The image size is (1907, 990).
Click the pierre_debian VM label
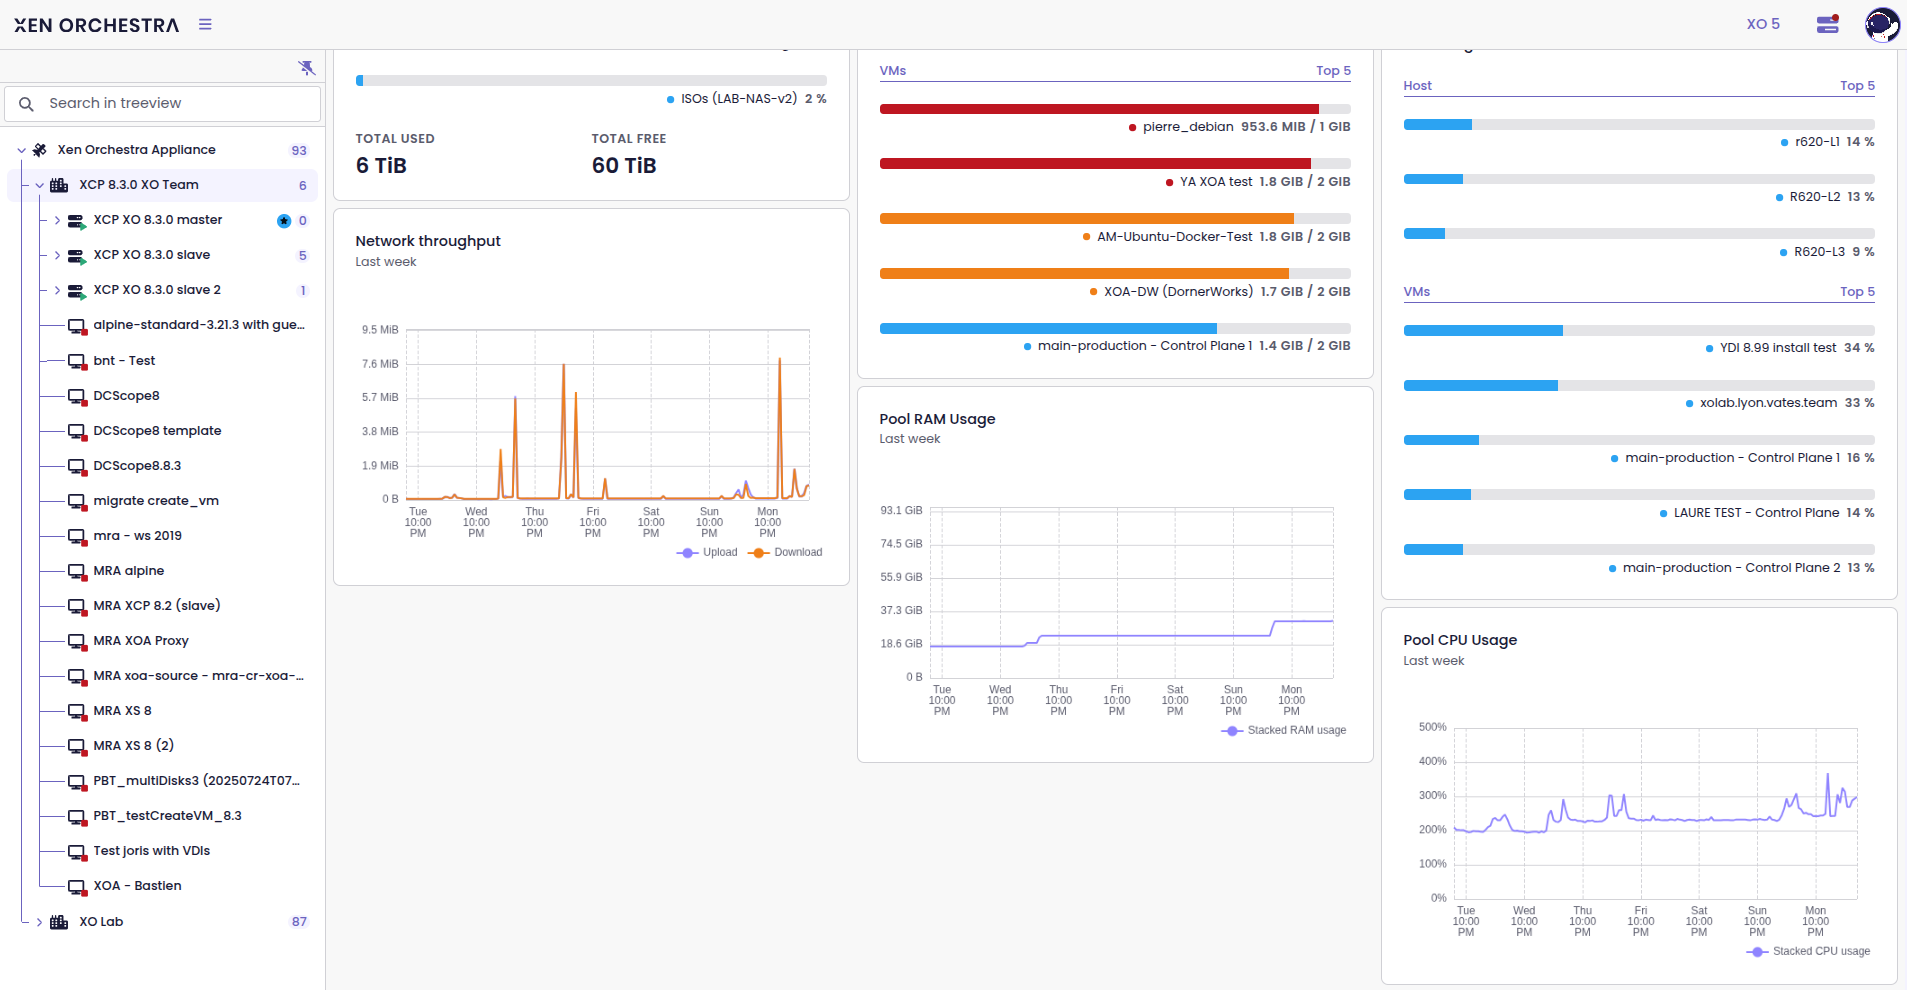point(1188,127)
